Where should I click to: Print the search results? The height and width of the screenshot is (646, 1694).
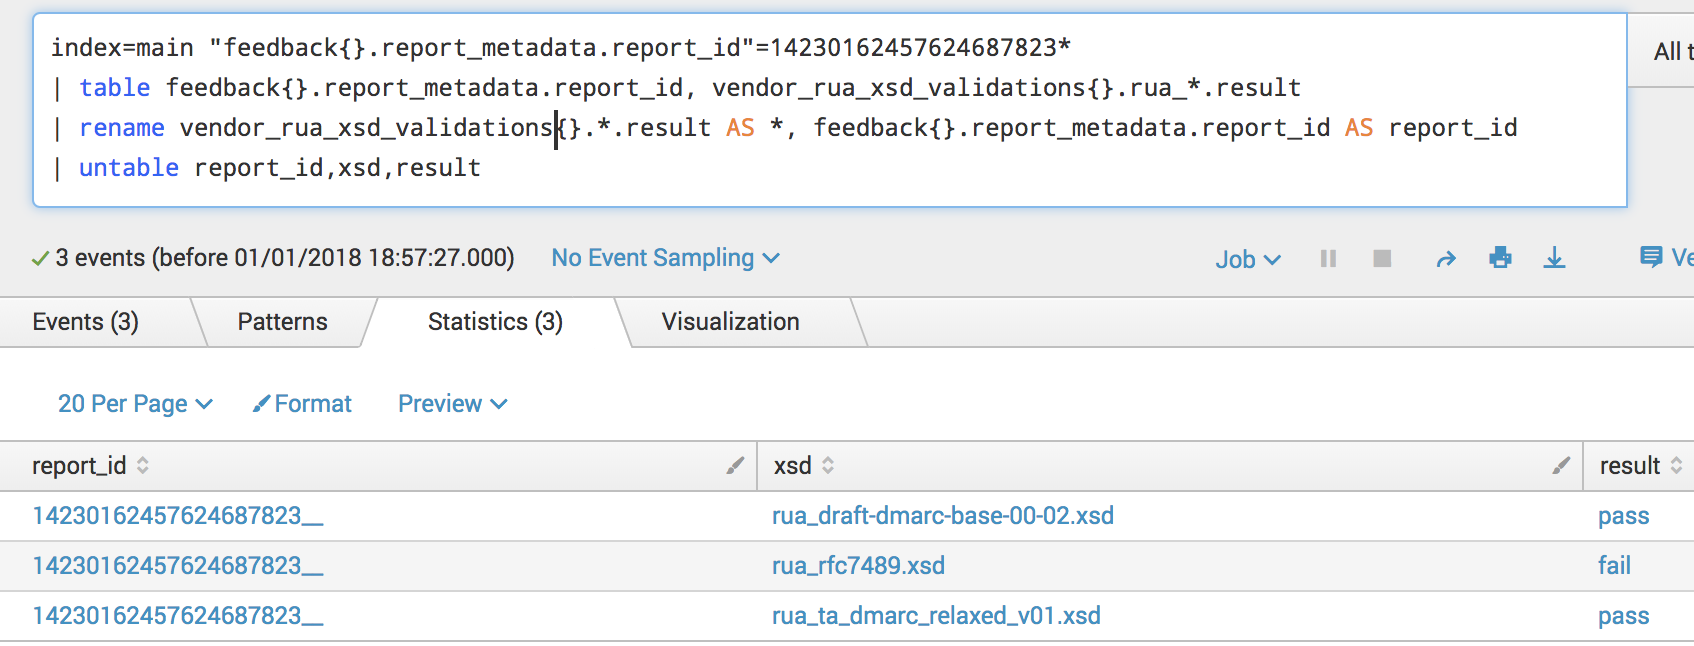(1500, 258)
